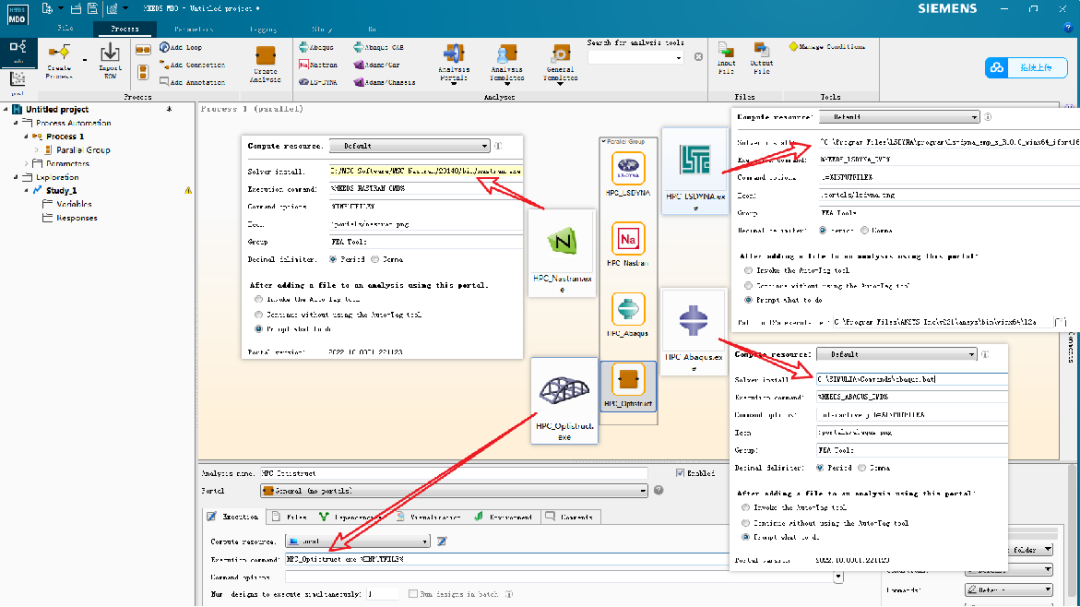This screenshot has height=607, width=1080.
Task: Switch to the Tagging ribbon tab
Action: tap(262, 29)
